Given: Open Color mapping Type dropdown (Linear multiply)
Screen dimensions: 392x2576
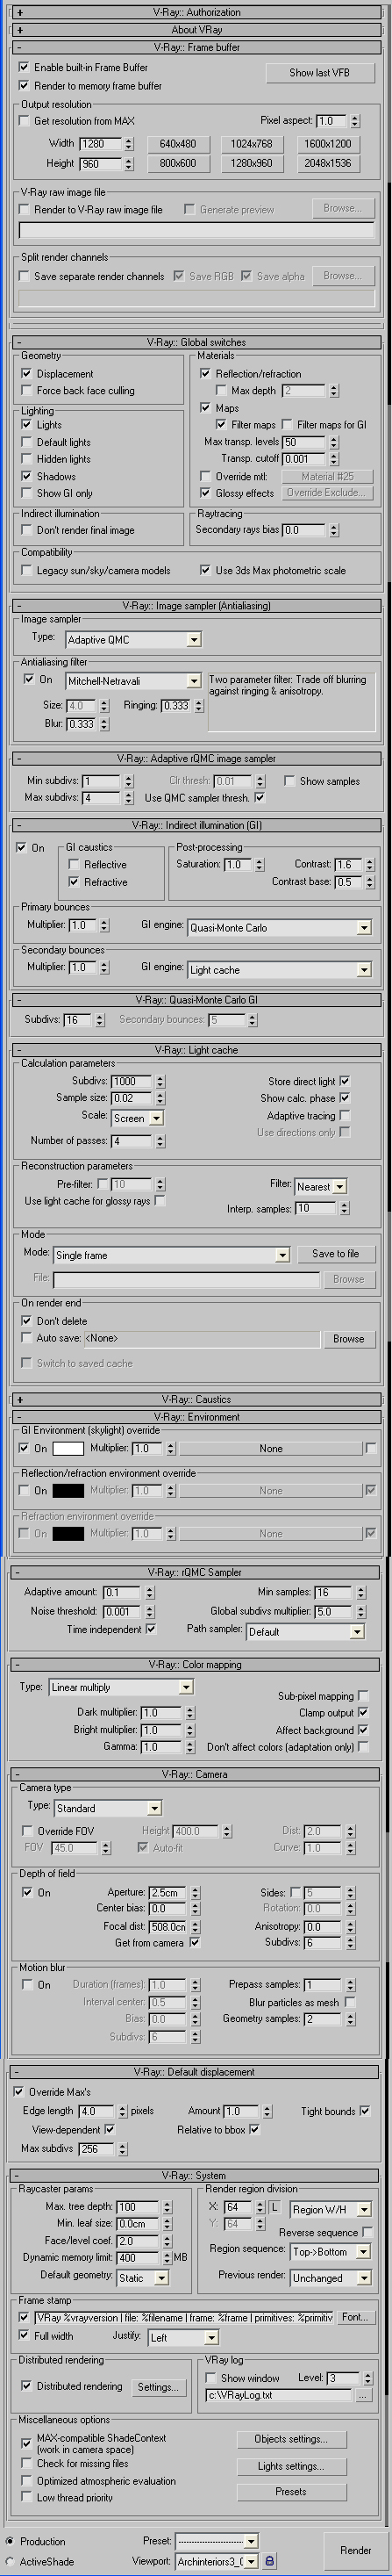Looking at the screenshot, I should tap(121, 1687).
